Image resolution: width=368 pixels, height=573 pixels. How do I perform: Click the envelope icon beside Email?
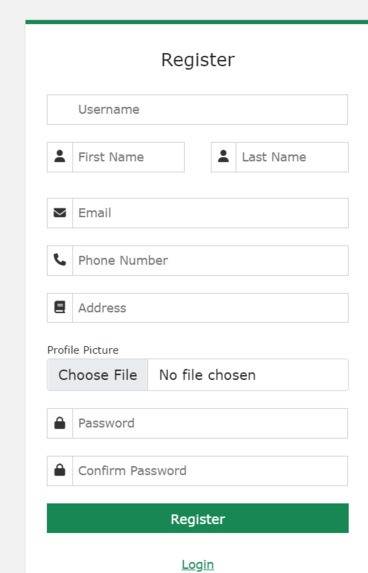pyautogui.click(x=60, y=213)
